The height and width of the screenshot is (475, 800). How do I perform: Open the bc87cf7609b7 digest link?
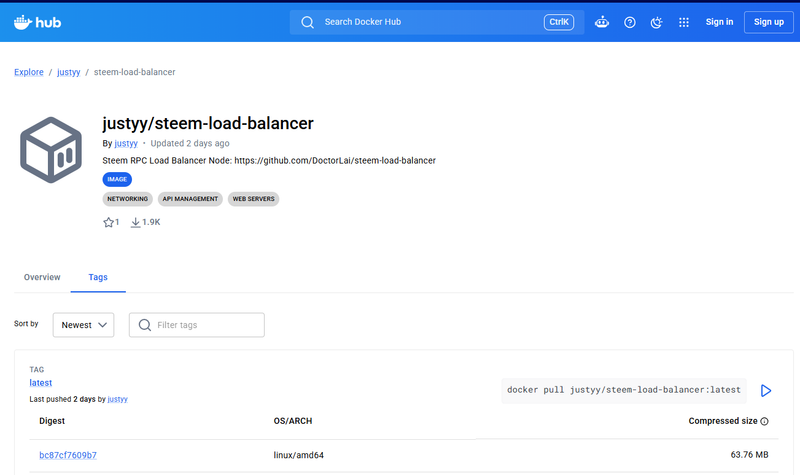68,455
